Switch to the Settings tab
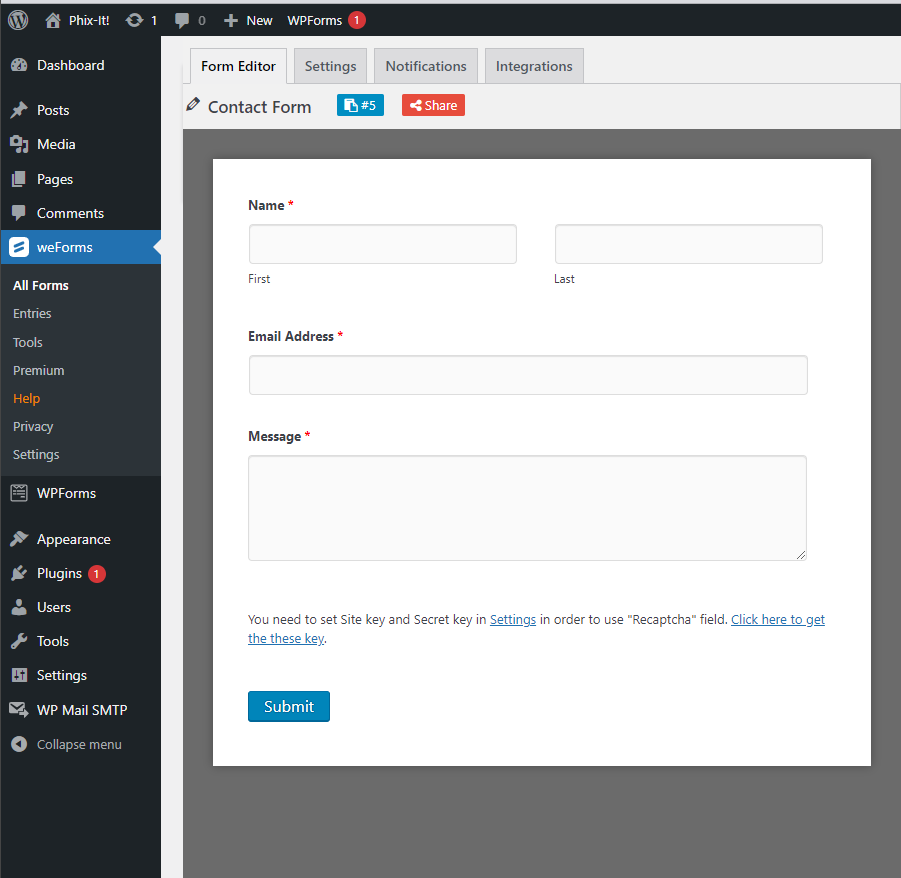Image resolution: width=901 pixels, height=878 pixels. click(330, 66)
